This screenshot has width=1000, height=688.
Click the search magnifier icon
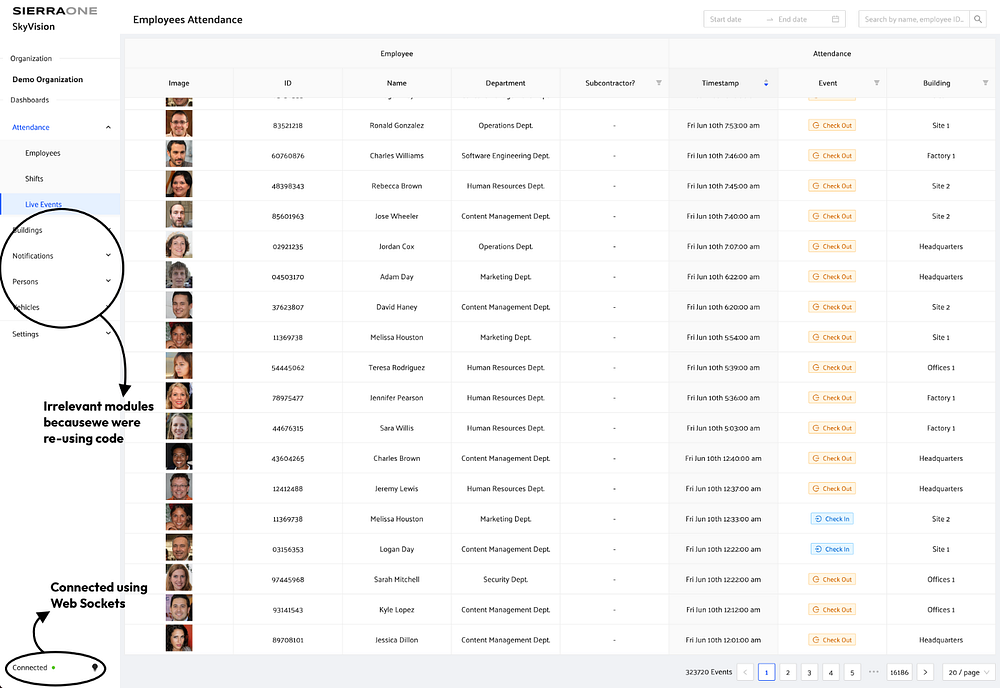click(978, 19)
